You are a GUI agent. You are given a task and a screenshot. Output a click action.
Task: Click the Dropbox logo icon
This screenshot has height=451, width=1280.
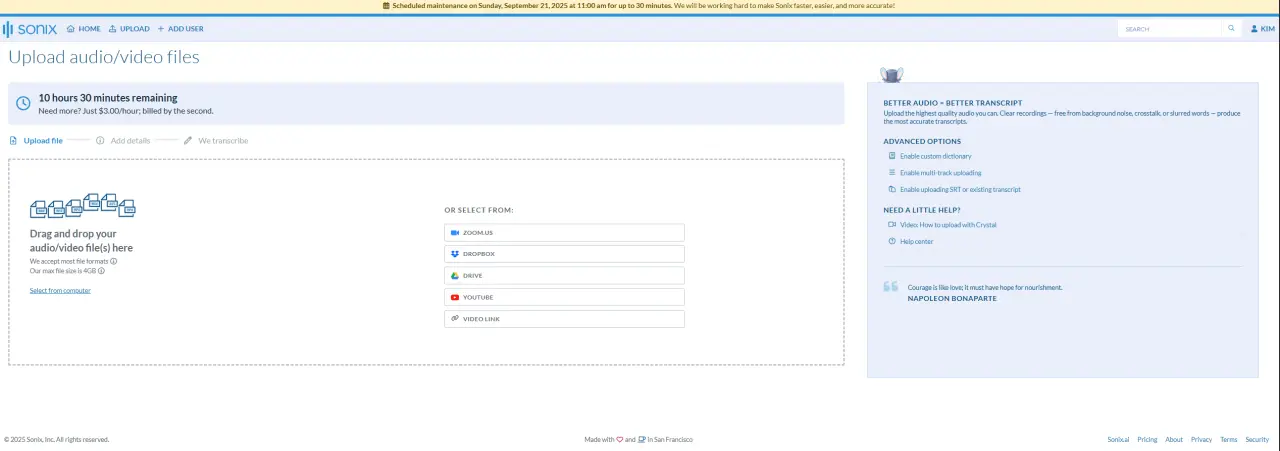tap(455, 254)
